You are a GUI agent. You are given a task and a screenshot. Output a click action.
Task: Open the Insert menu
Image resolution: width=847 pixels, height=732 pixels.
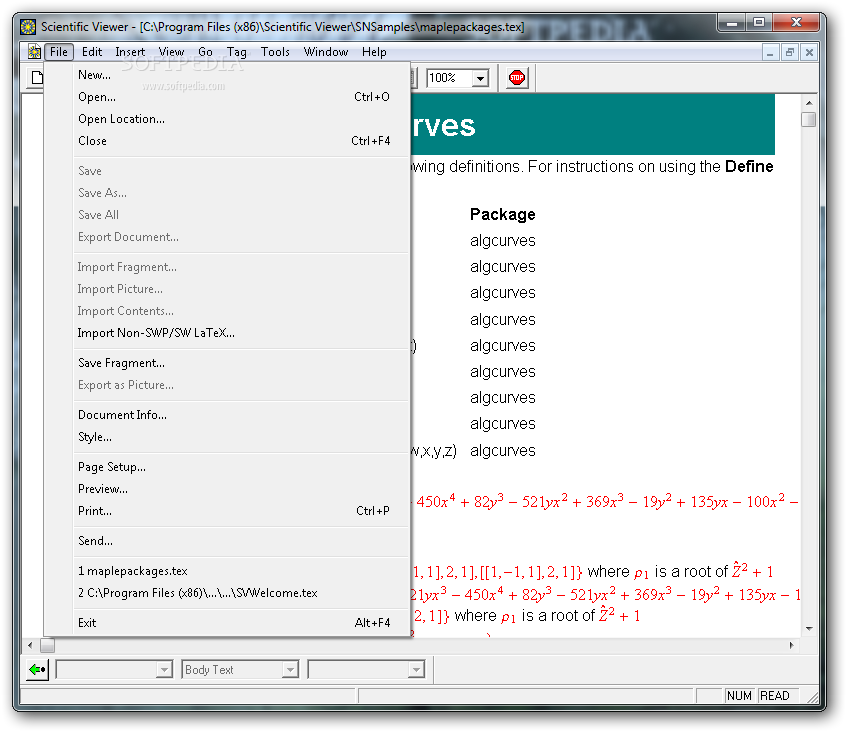pos(130,52)
